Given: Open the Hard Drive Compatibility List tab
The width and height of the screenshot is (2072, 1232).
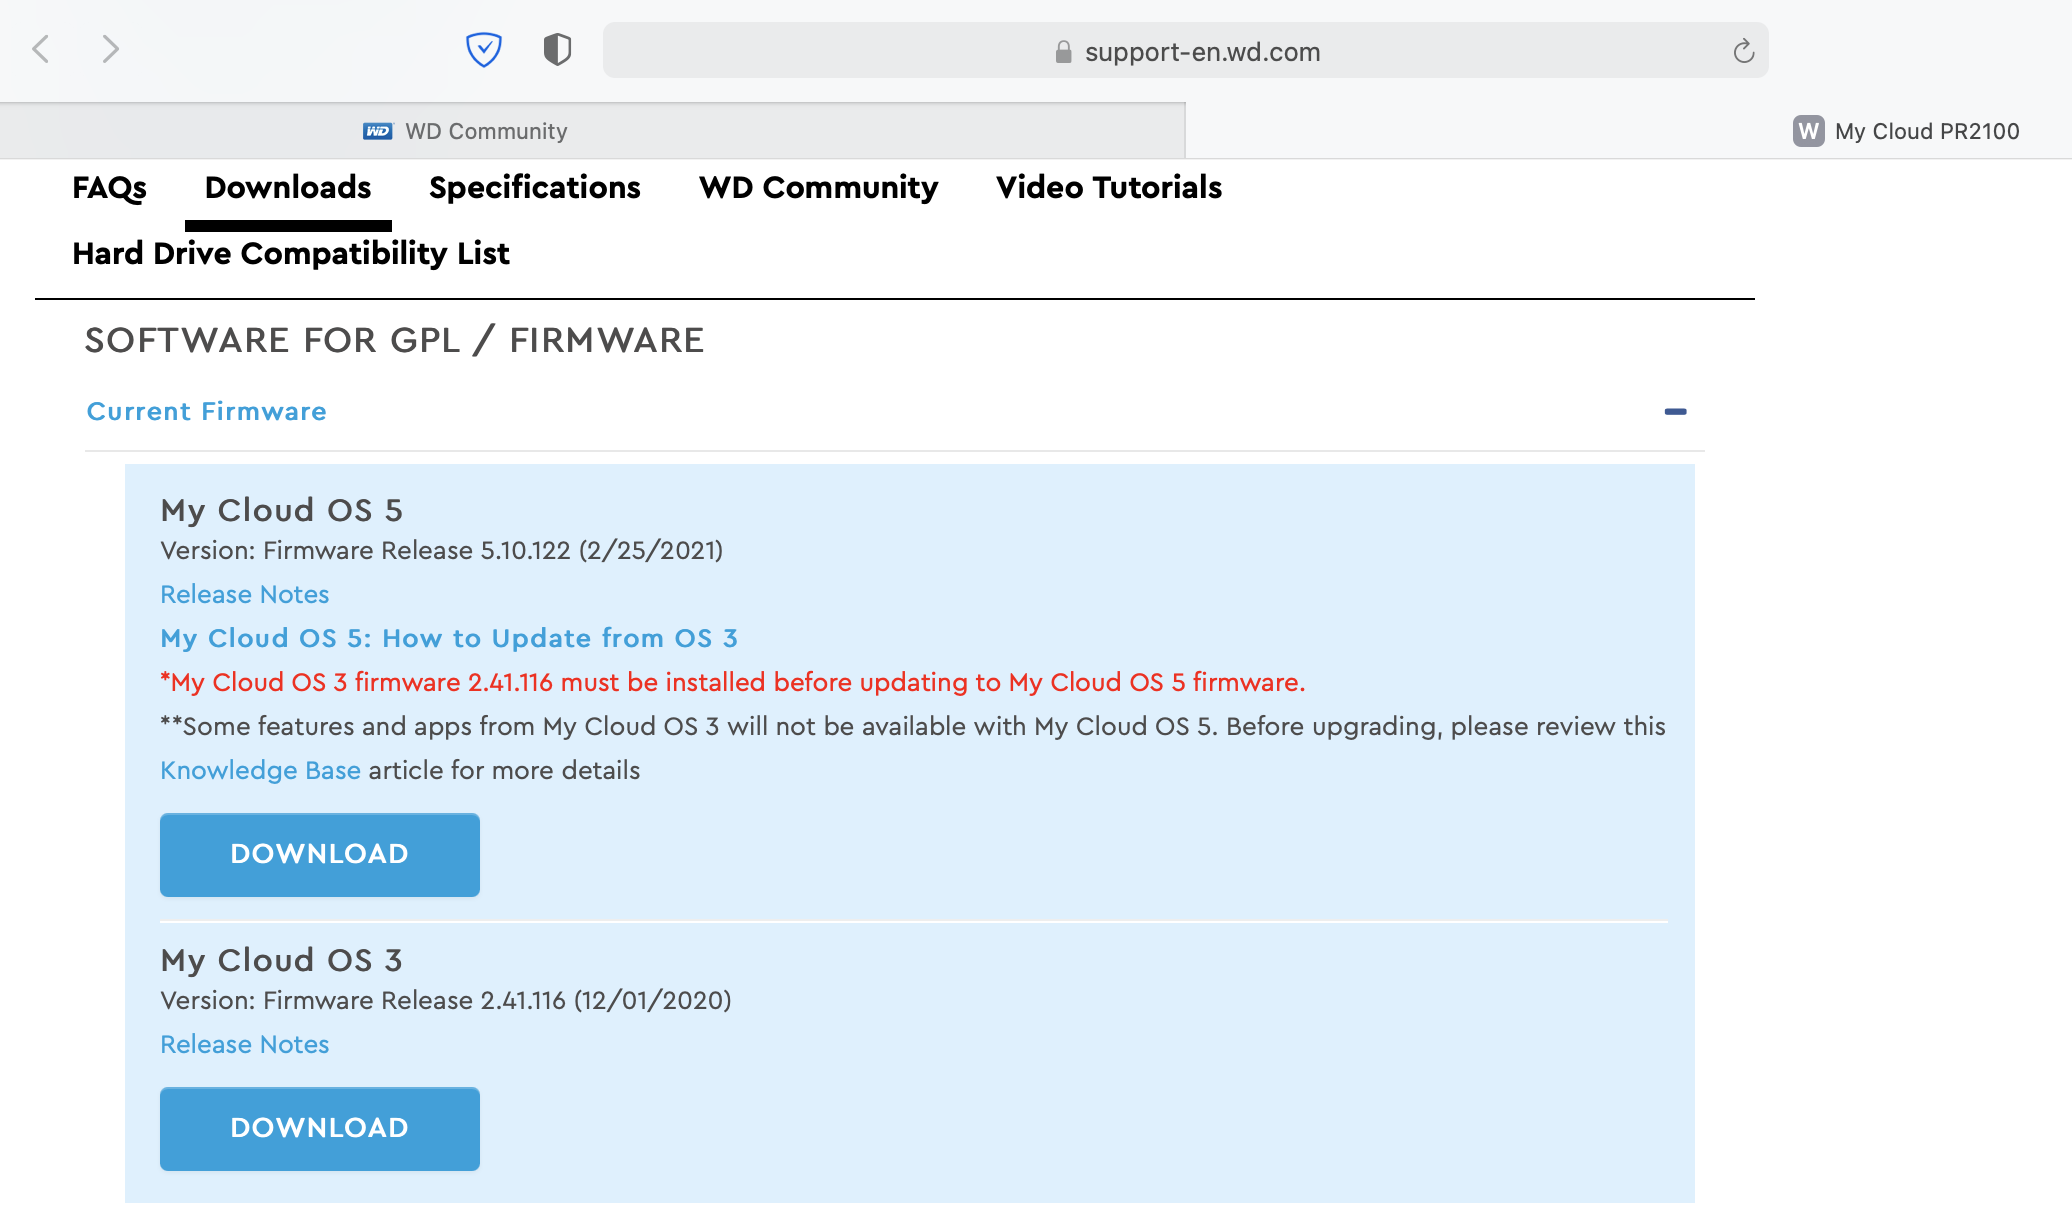Looking at the screenshot, I should [291, 253].
